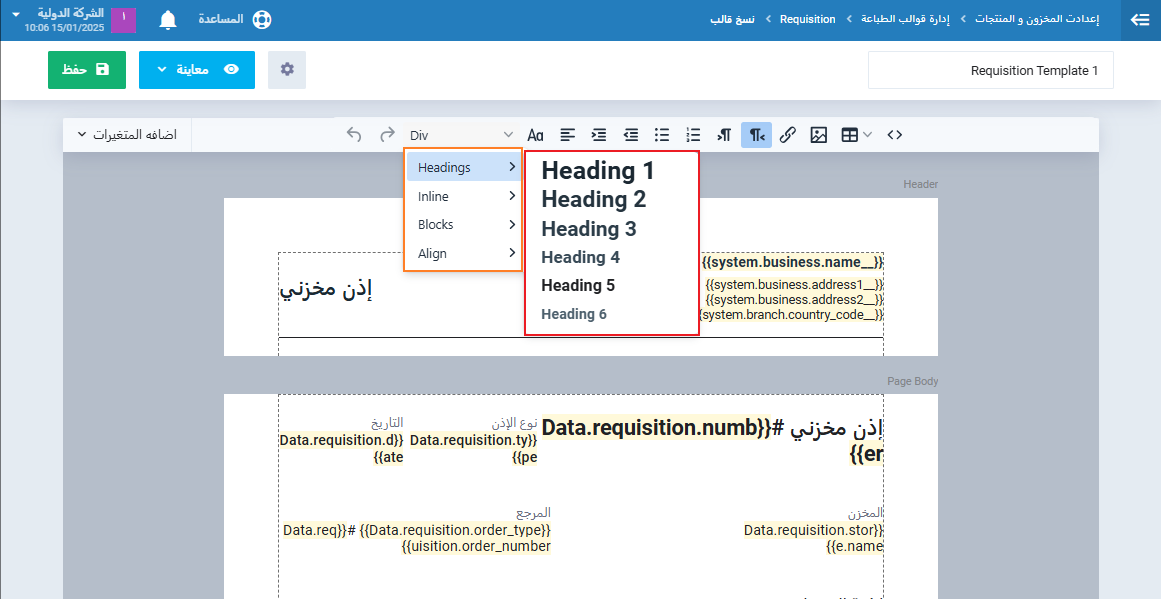Insert a bulleted list
This screenshot has width=1161, height=599.
(x=662, y=135)
